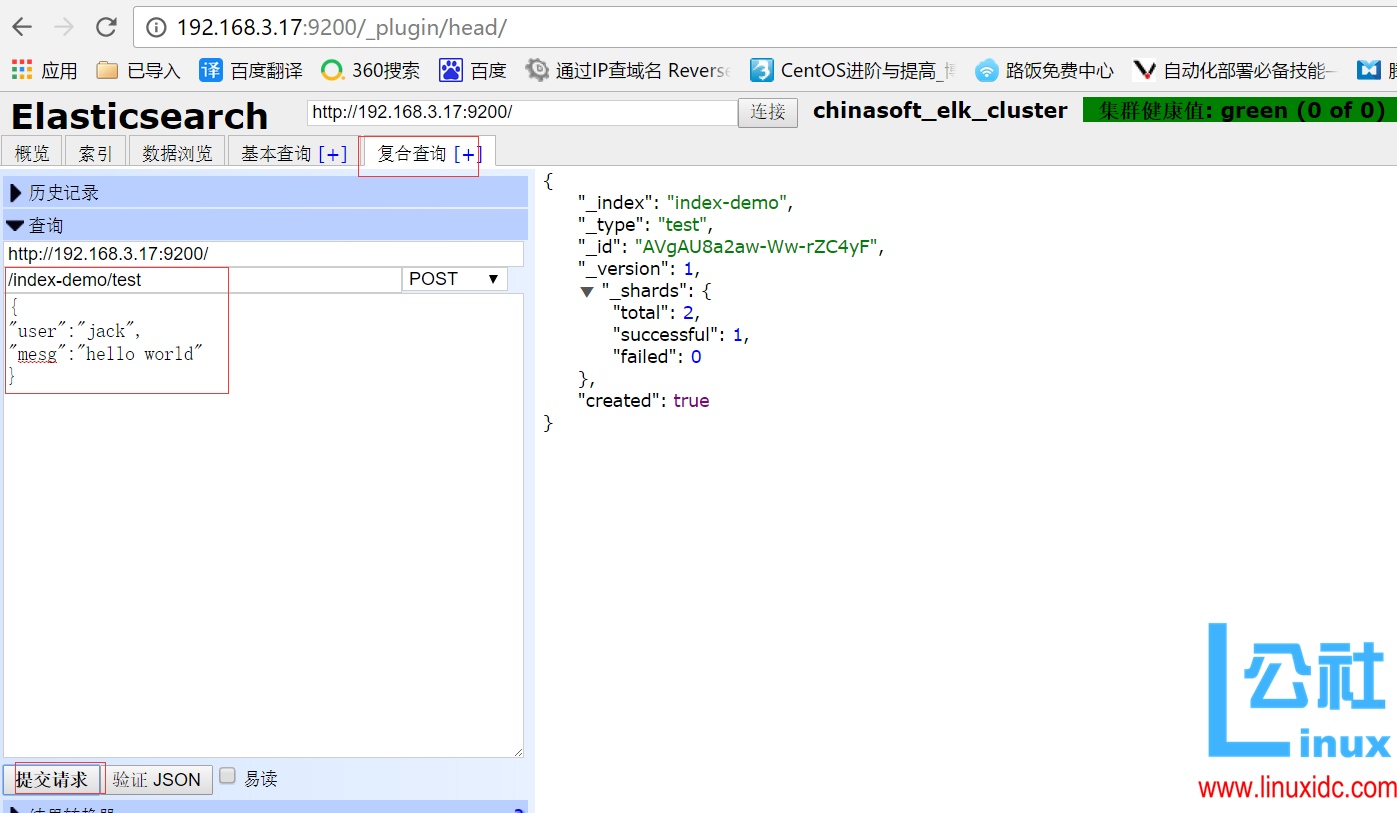This screenshot has width=1397, height=813.
Task: Click the 提交请求 button
Action: click(x=51, y=780)
